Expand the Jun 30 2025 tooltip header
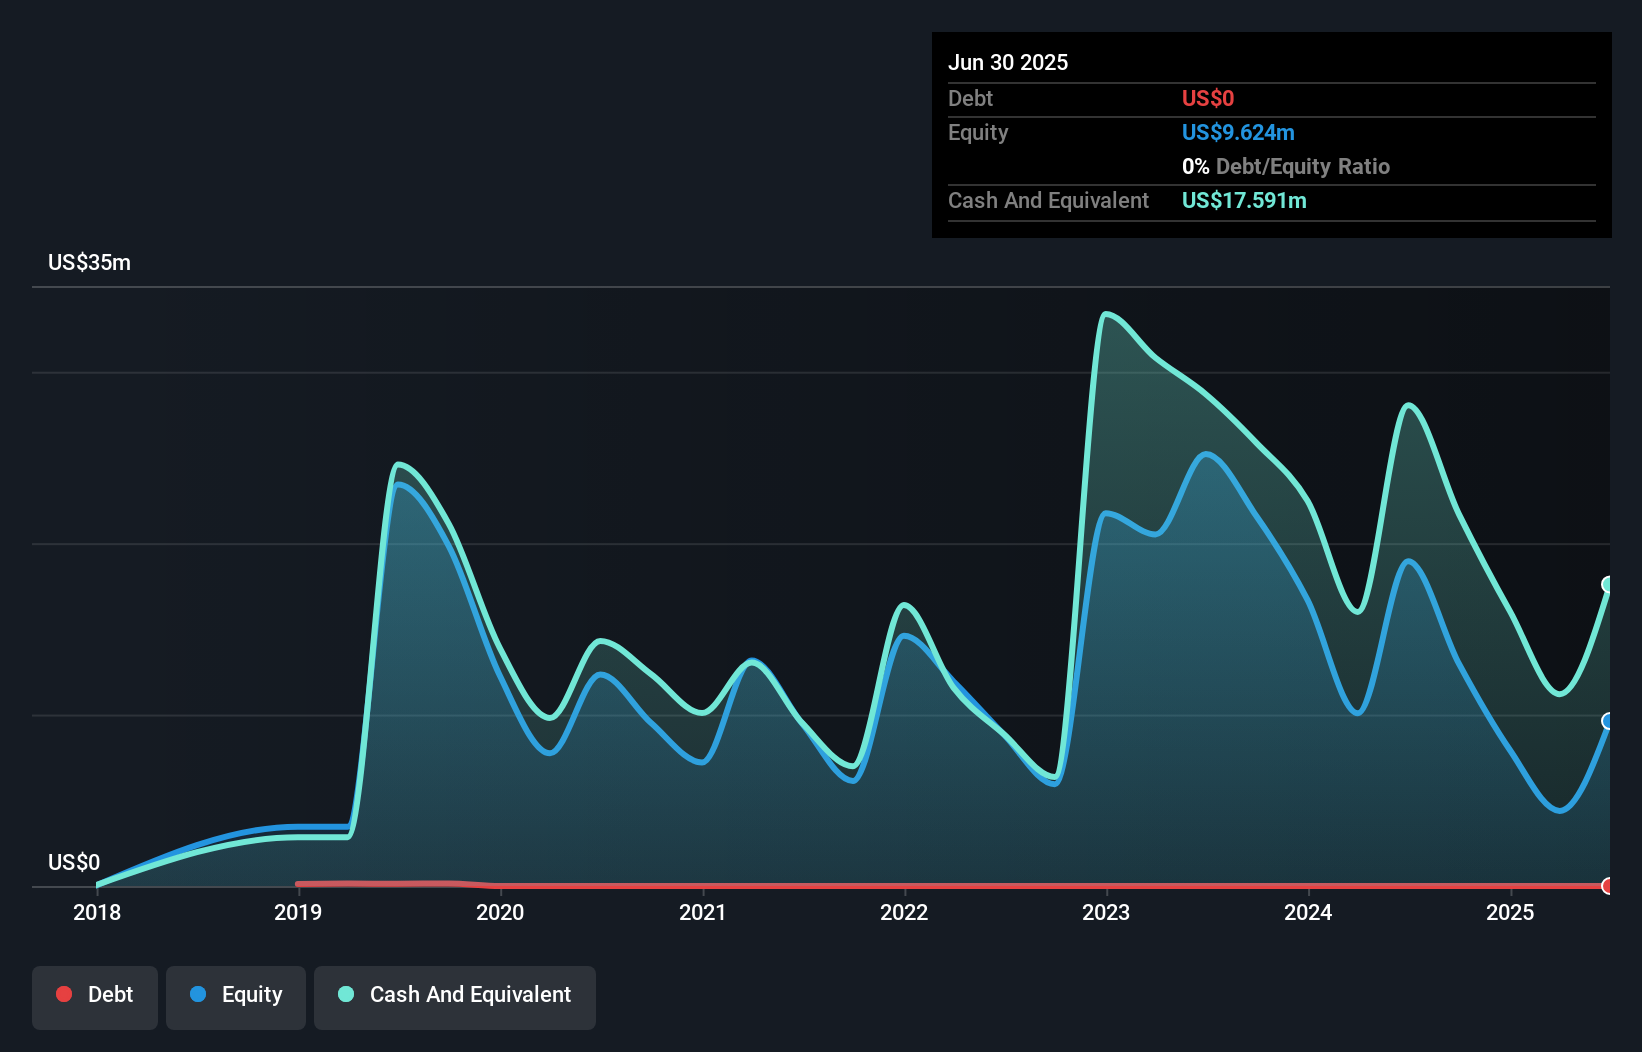Viewport: 1642px width, 1052px height. (1008, 62)
